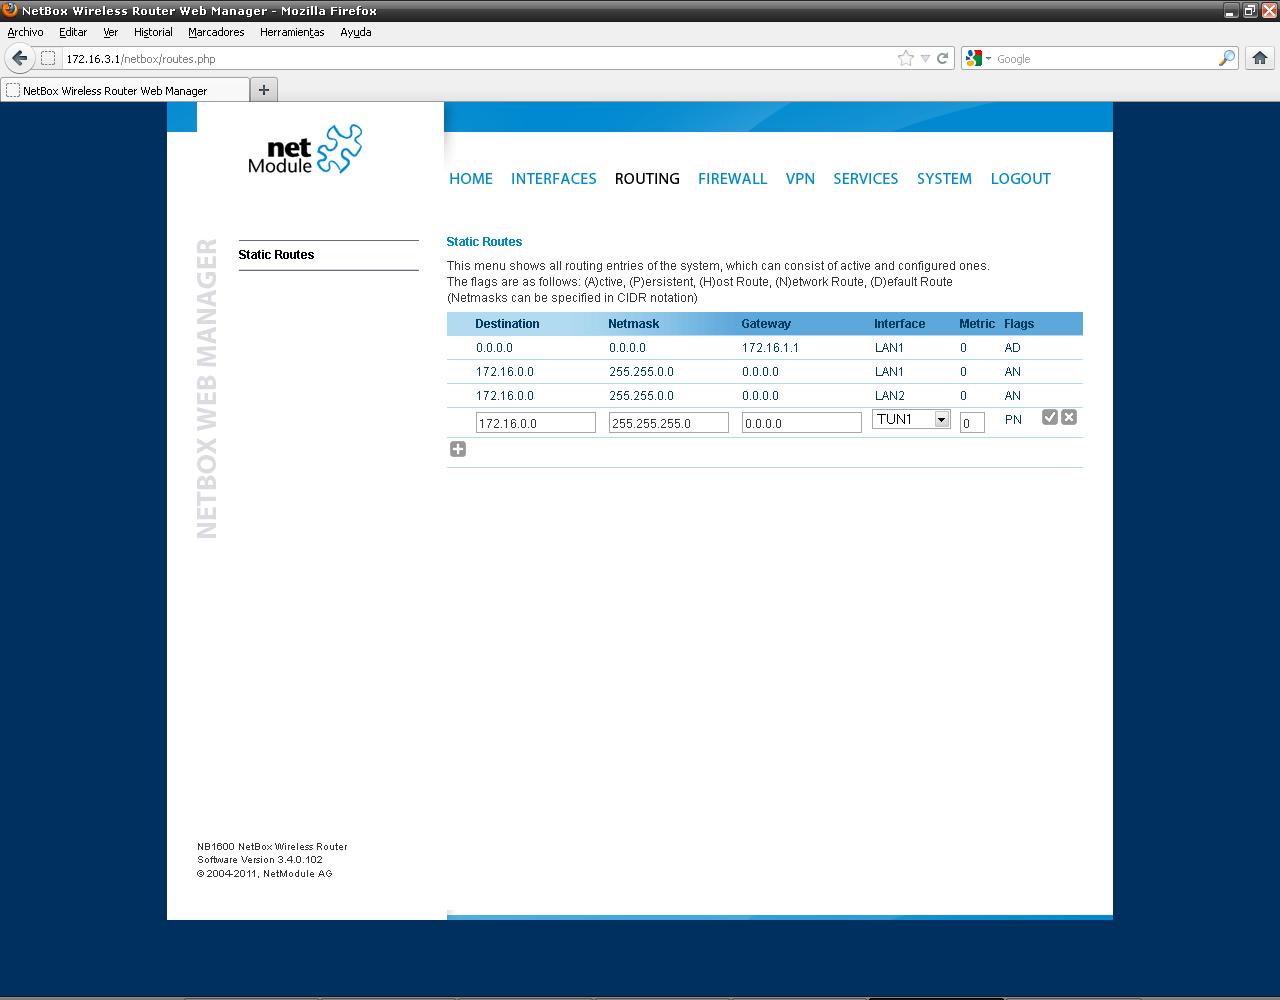Screen dimensions: 1280x1000
Task: Click the site identity icon beside the URL
Action: [x=48, y=58]
